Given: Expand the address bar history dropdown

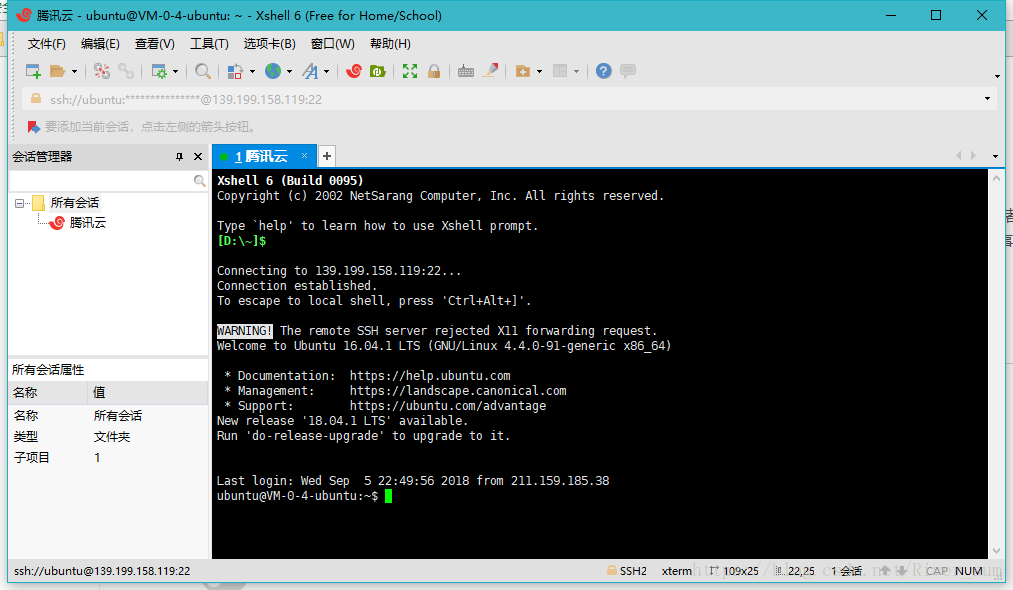Looking at the screenshot, I should tap(987, 99).
